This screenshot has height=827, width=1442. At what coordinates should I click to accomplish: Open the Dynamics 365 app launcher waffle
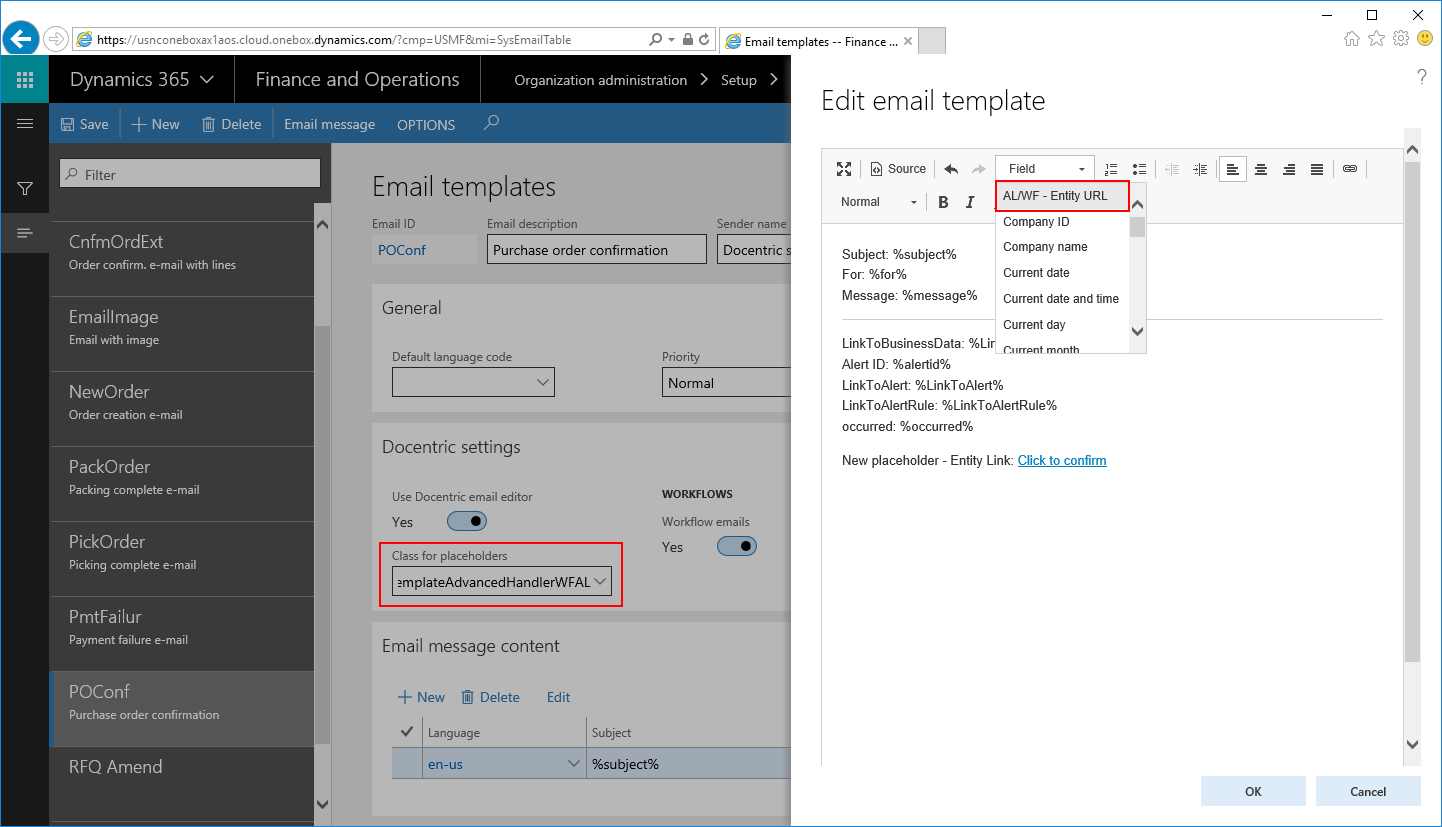click(x=25, y=80)
